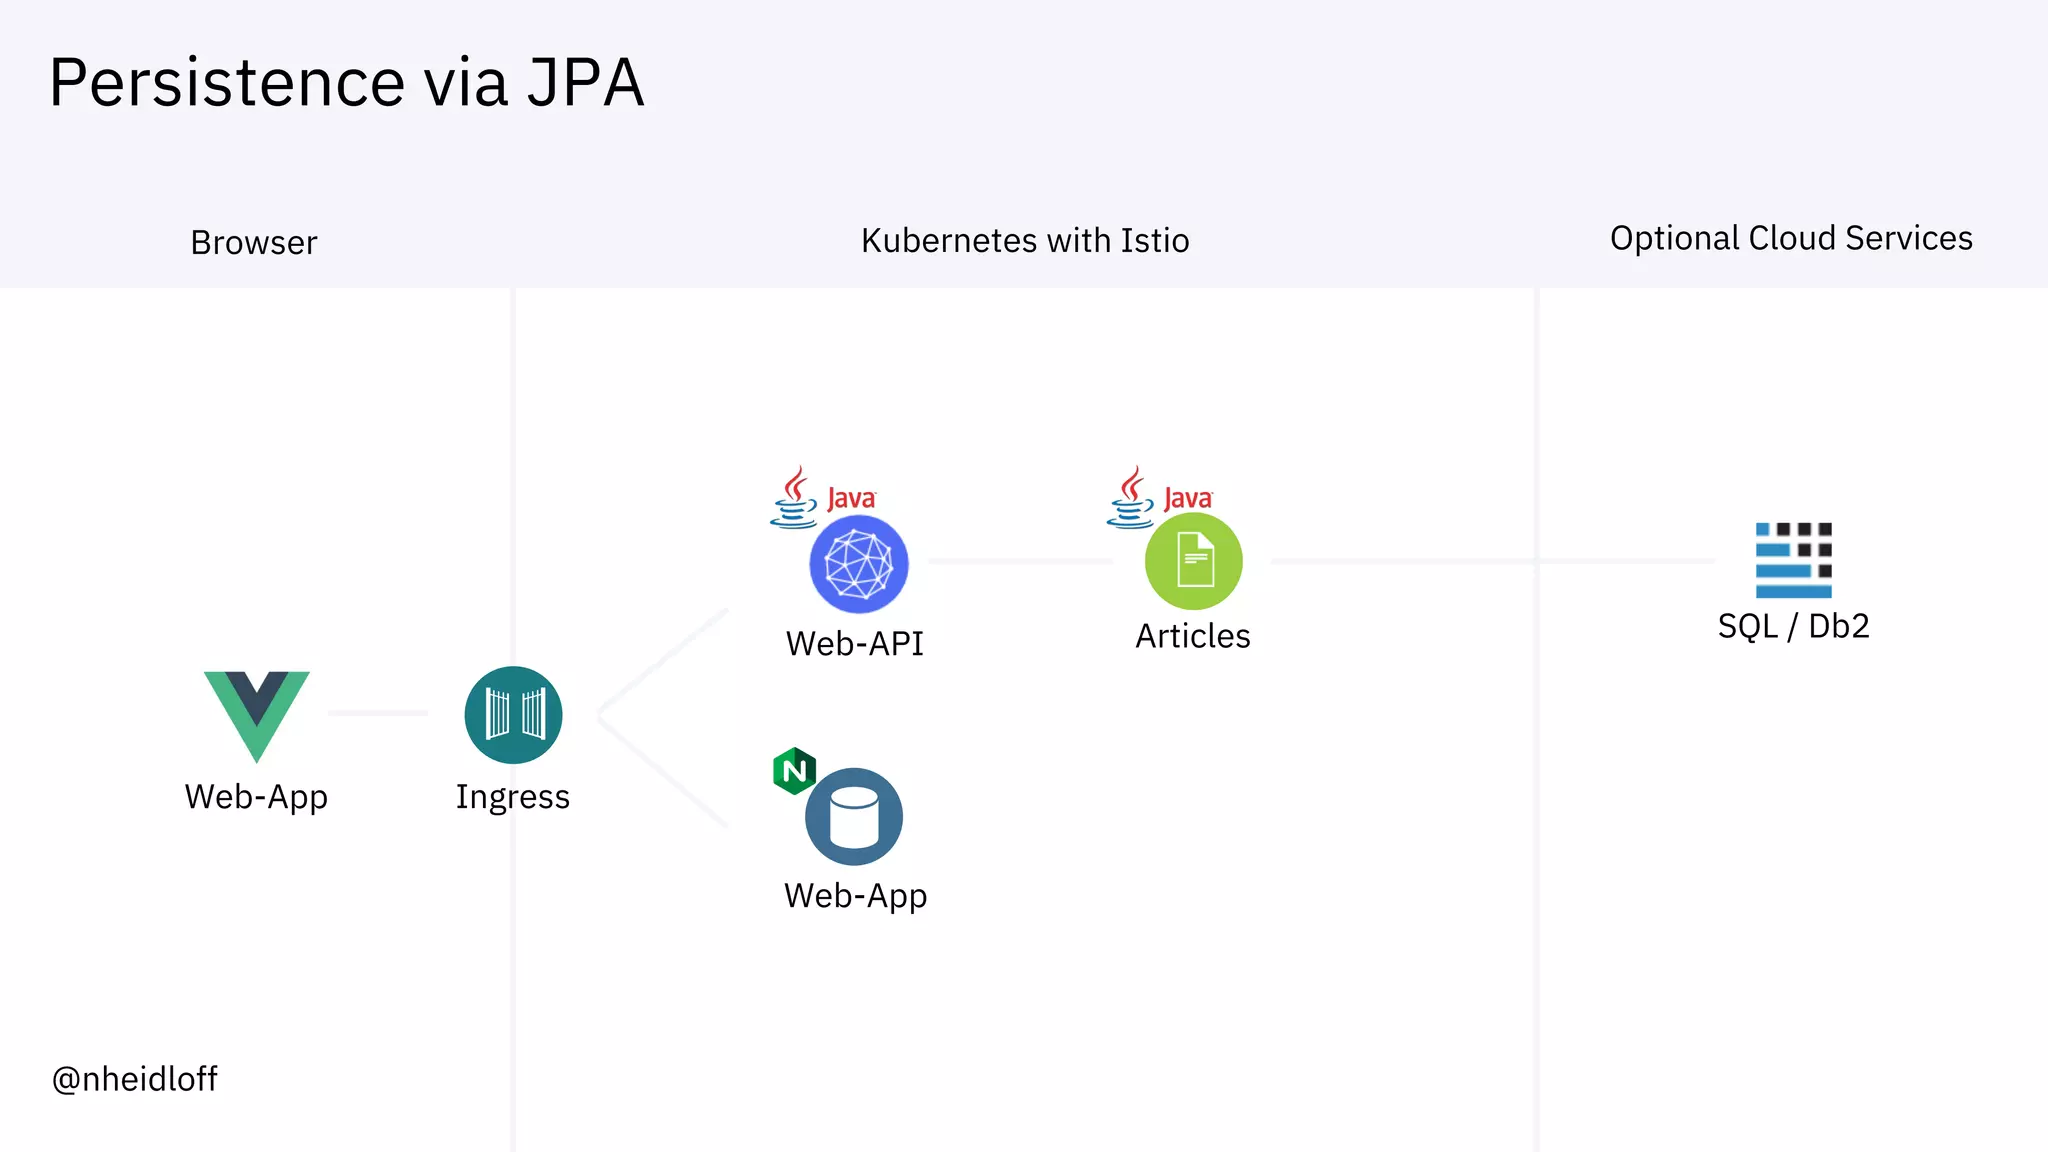This screenshot has height=1152, width=2048.
Task: Click the @nheidloff handle
Action: (134, 1079)
